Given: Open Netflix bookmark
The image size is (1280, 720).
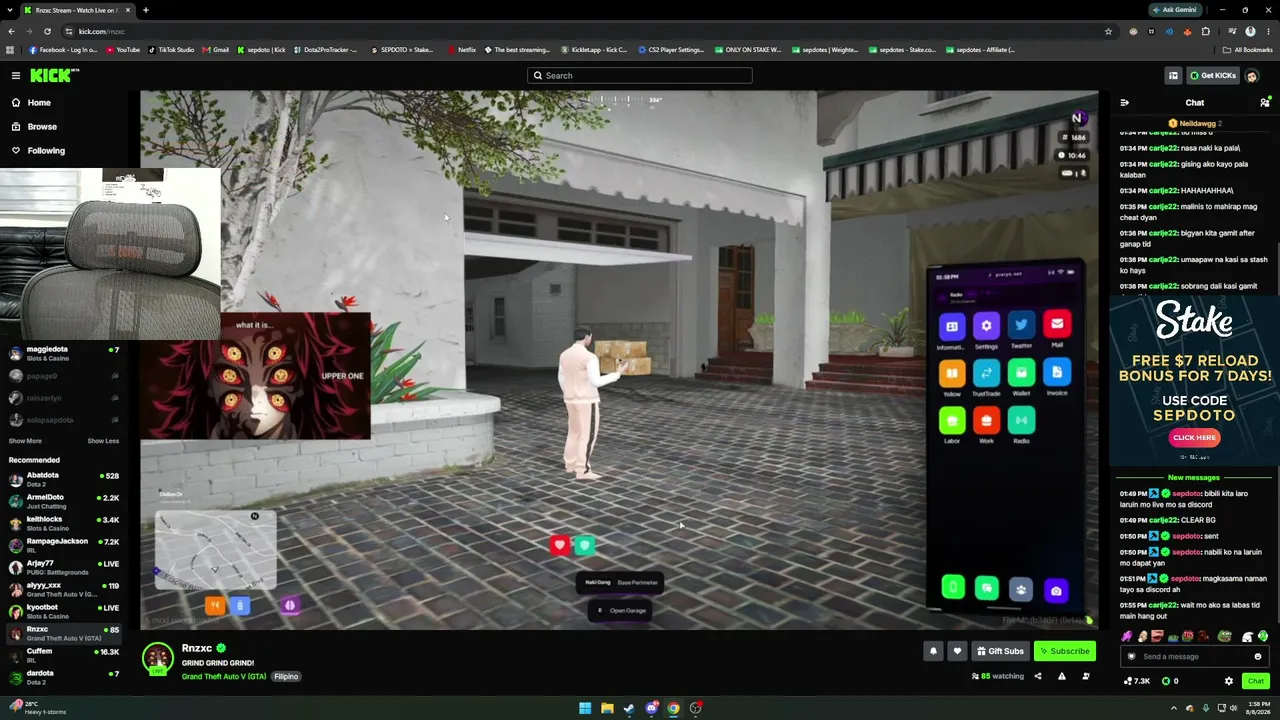Looking at the screenshot, I should (461, 49).
